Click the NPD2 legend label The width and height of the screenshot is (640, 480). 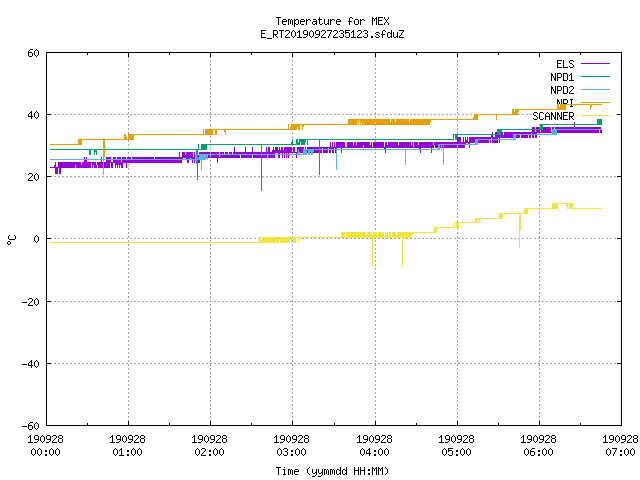coord(562,90)
